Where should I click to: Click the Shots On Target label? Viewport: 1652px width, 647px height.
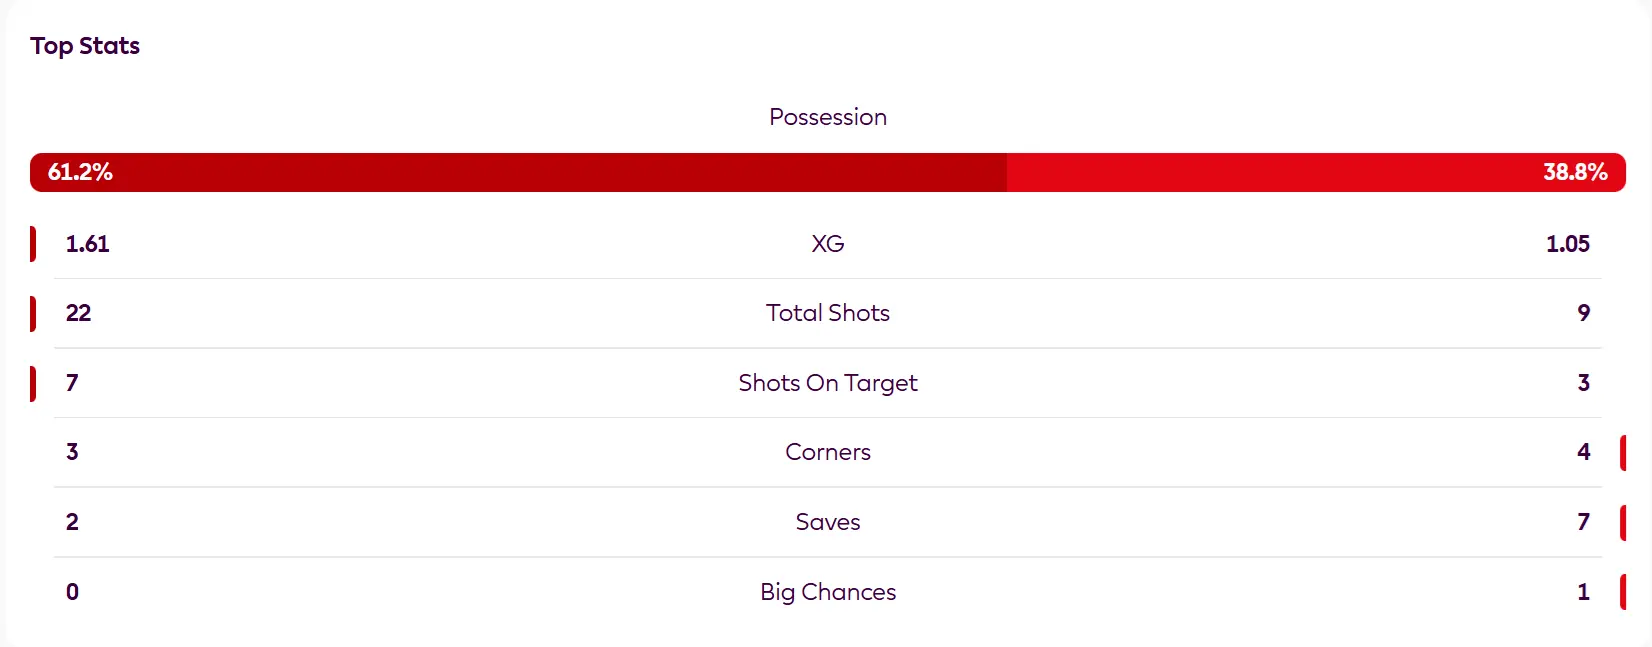click(x=828, y=383)
